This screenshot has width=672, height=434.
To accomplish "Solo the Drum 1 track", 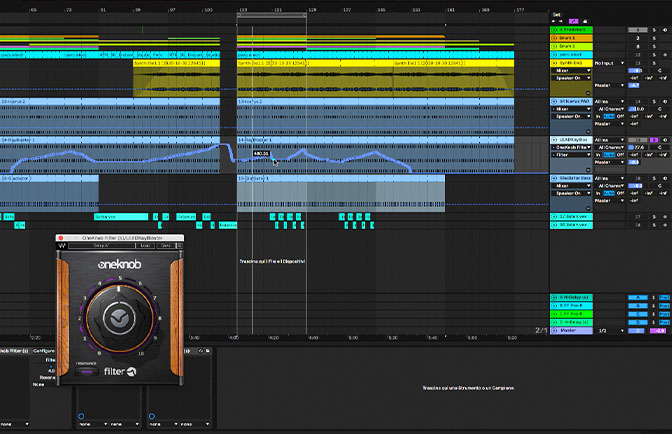I will click(x=654, y=38).
